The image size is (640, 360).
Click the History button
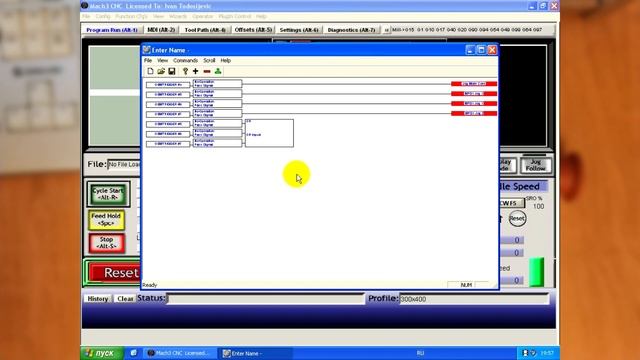point(98,299)
